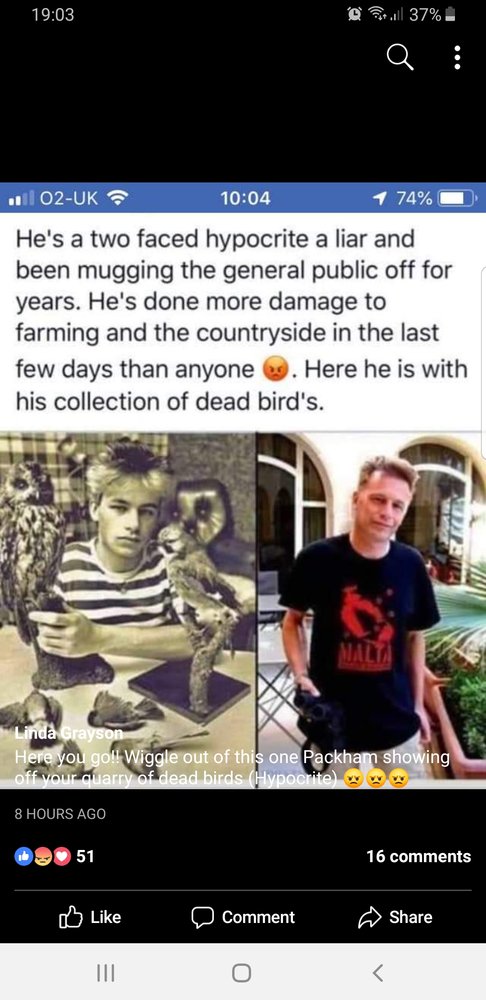The width and height of the screenshot is (486, 1000).
Task: Tap the 8 HOURS AGO timestamp
Action: click(60, 814)
